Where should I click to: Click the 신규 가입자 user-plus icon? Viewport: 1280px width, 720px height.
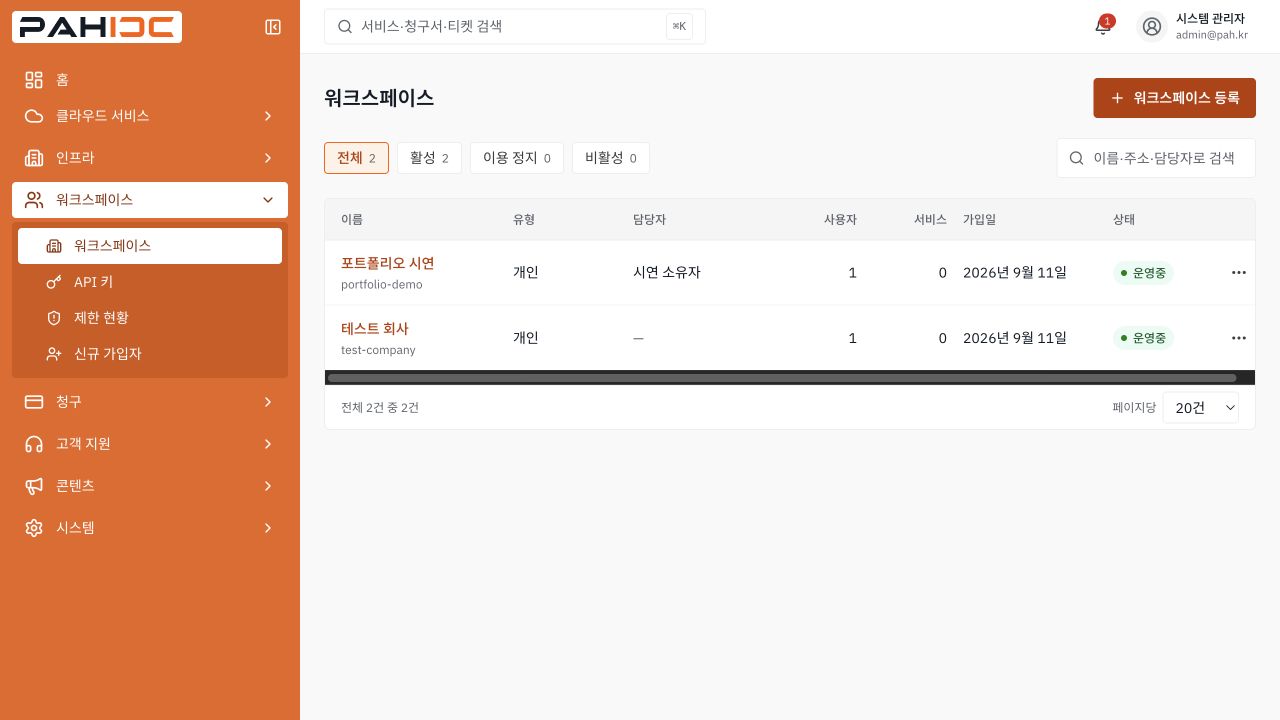54,354
